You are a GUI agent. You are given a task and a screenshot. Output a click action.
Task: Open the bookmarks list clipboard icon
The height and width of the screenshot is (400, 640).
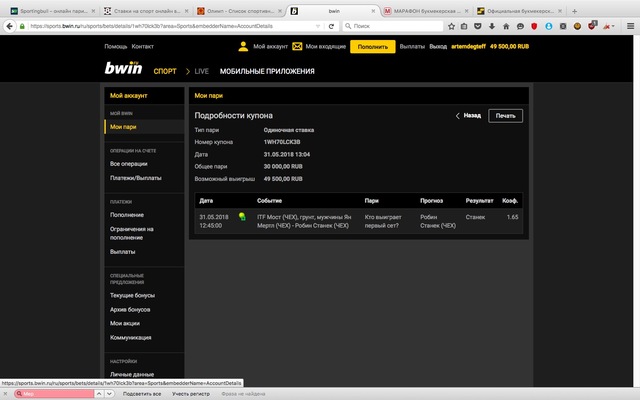tap(464, 26)
